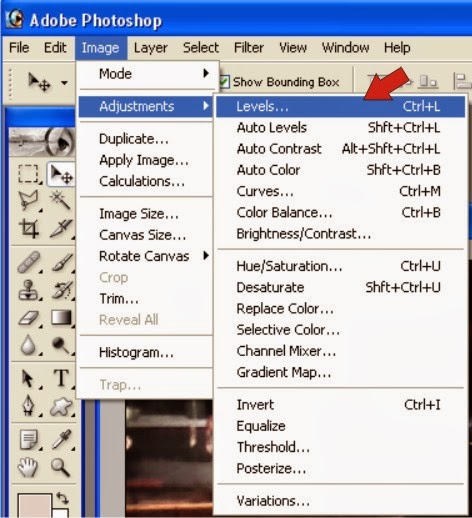This screenshot has height=518, width=472.
Task: Click the Photoshop feather logo atop the toolbox
Action: coord(42,142)
